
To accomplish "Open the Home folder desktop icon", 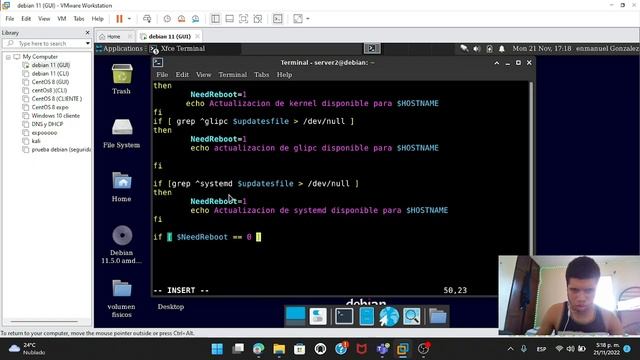I will 122,187.
